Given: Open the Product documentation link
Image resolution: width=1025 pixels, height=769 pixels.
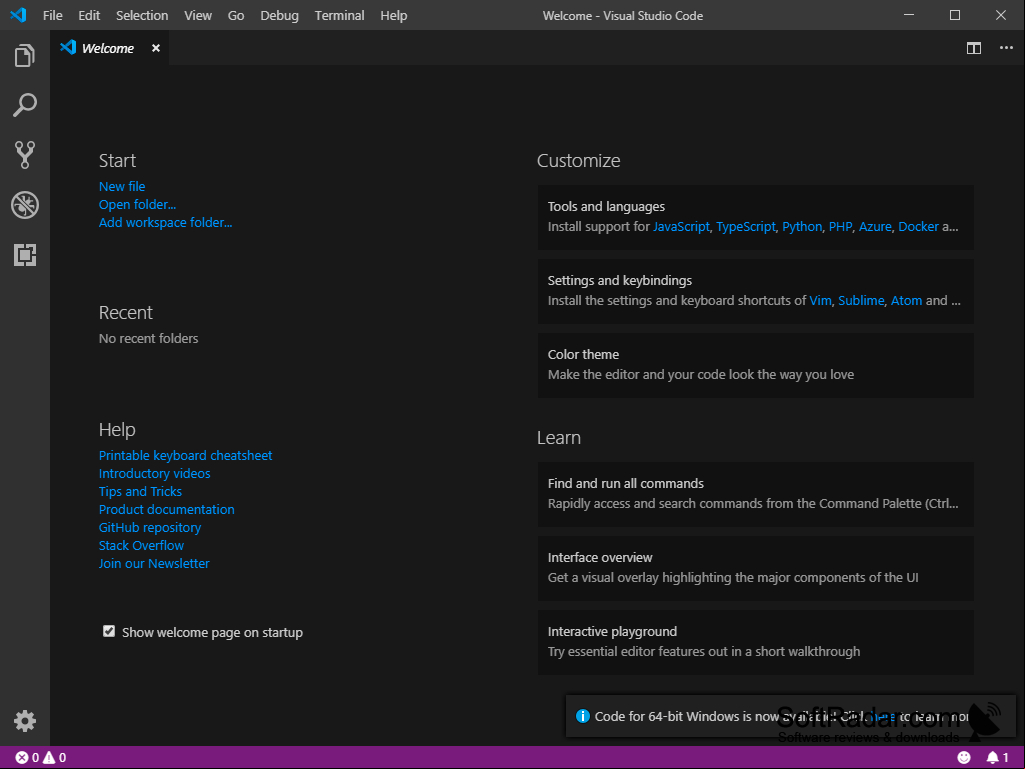Looking at the screenshot, I should pyautogui.click(x=167, y=509).
